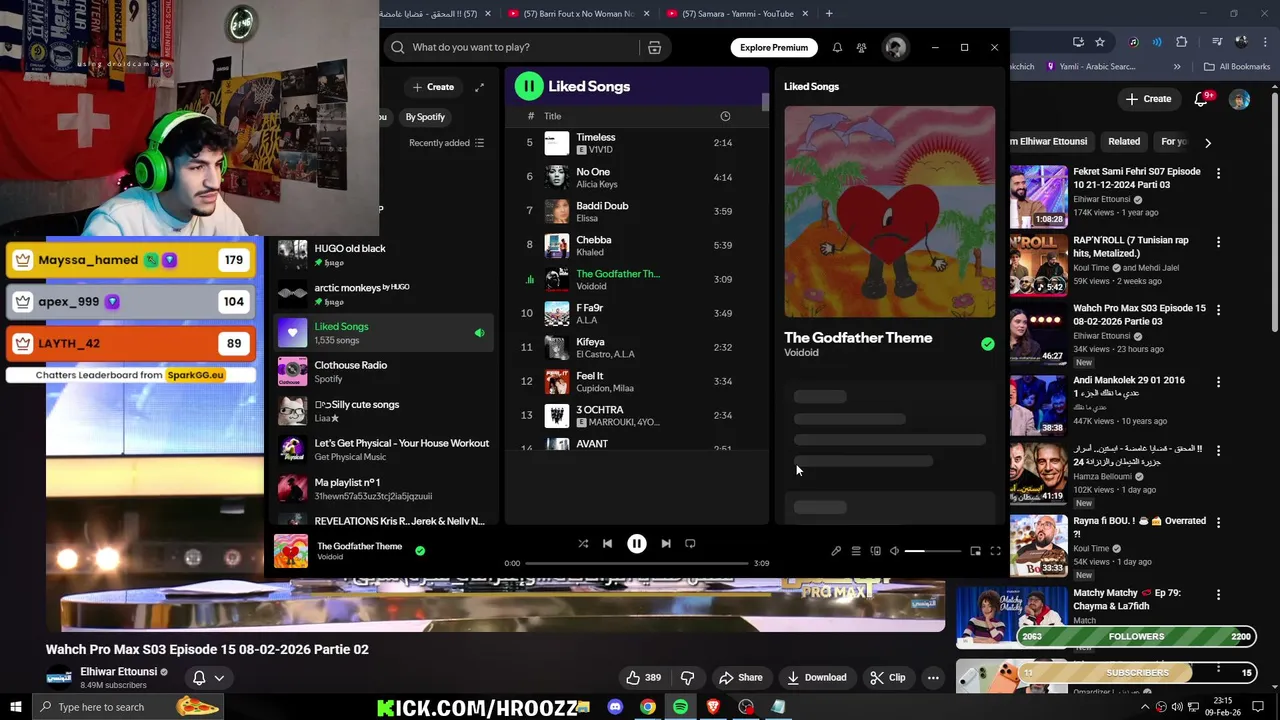Click Spotify track list scrollbar
The width and height of the screenshot is (1280, 720).
(766, 104)
